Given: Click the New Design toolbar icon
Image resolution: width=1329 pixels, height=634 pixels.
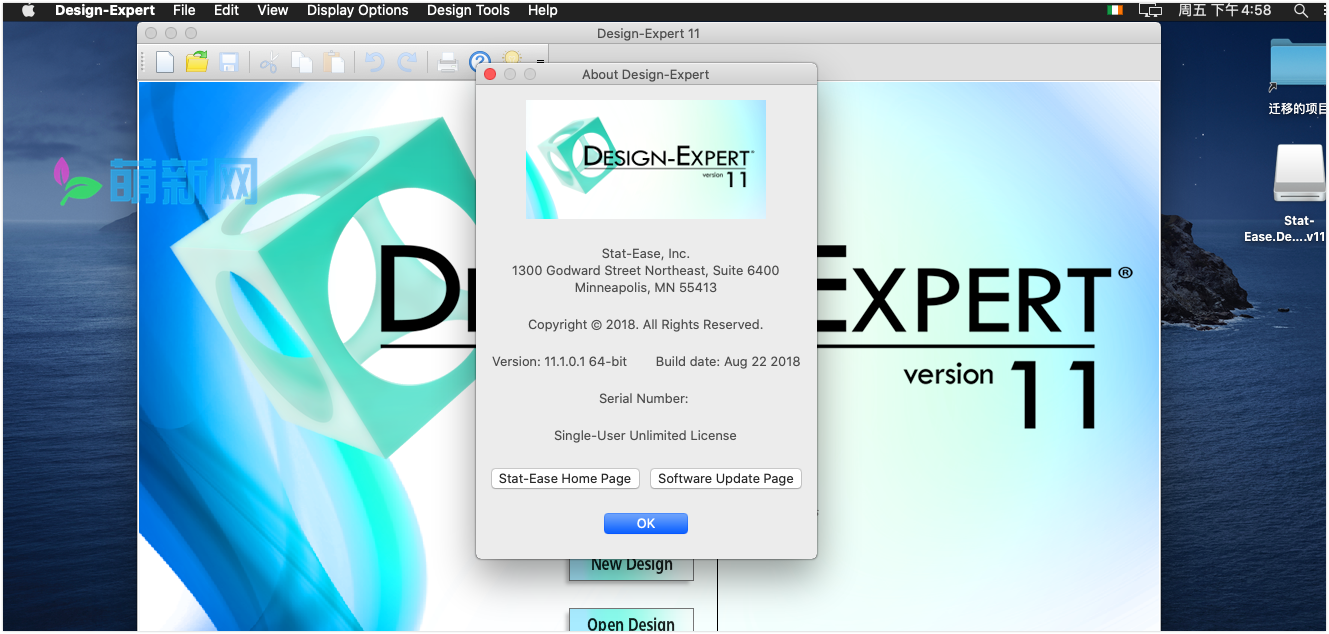Looking at the screenshot, I should click(165, 62).
